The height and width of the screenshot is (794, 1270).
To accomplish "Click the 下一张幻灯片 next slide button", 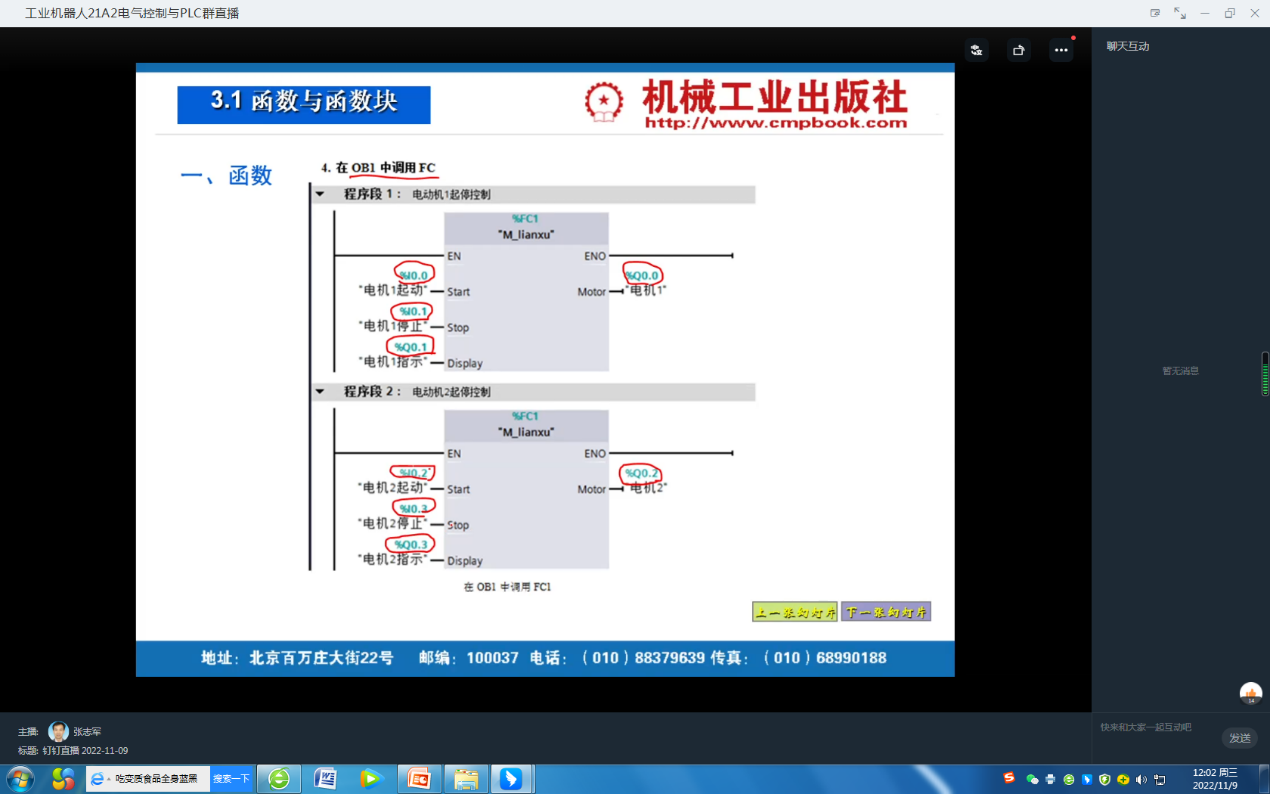I will click(x=886, y=612).
